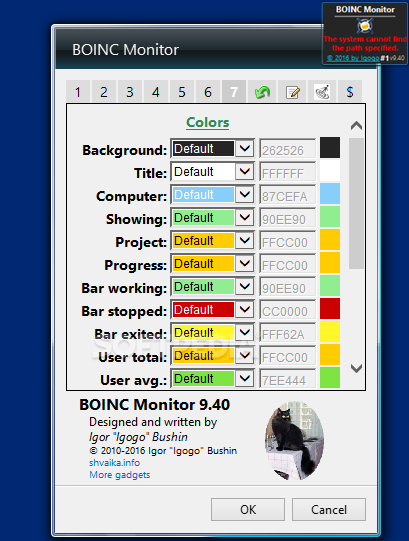Click the red Bar stopped swatch

point(330,308)
